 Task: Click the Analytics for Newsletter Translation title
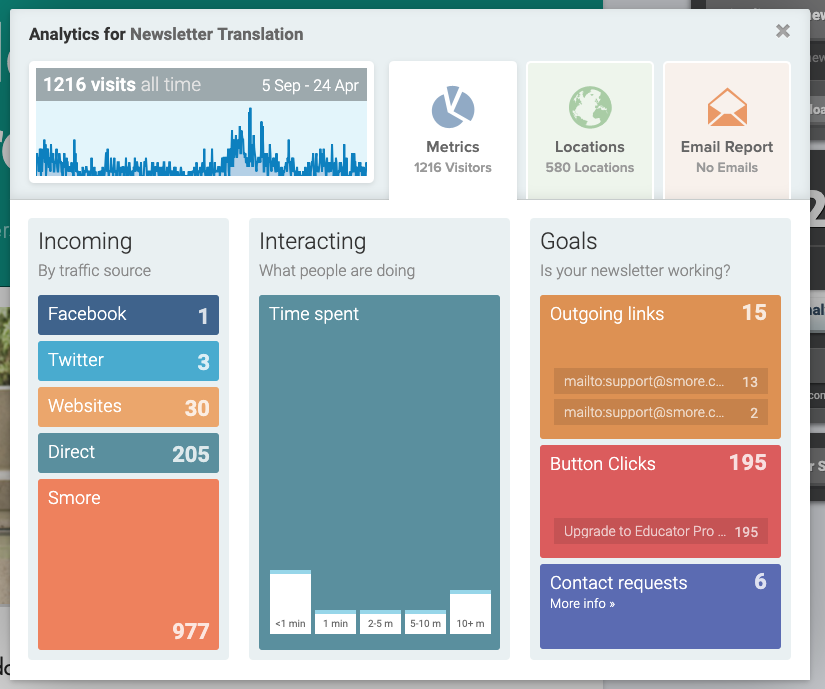click(166, 34)
